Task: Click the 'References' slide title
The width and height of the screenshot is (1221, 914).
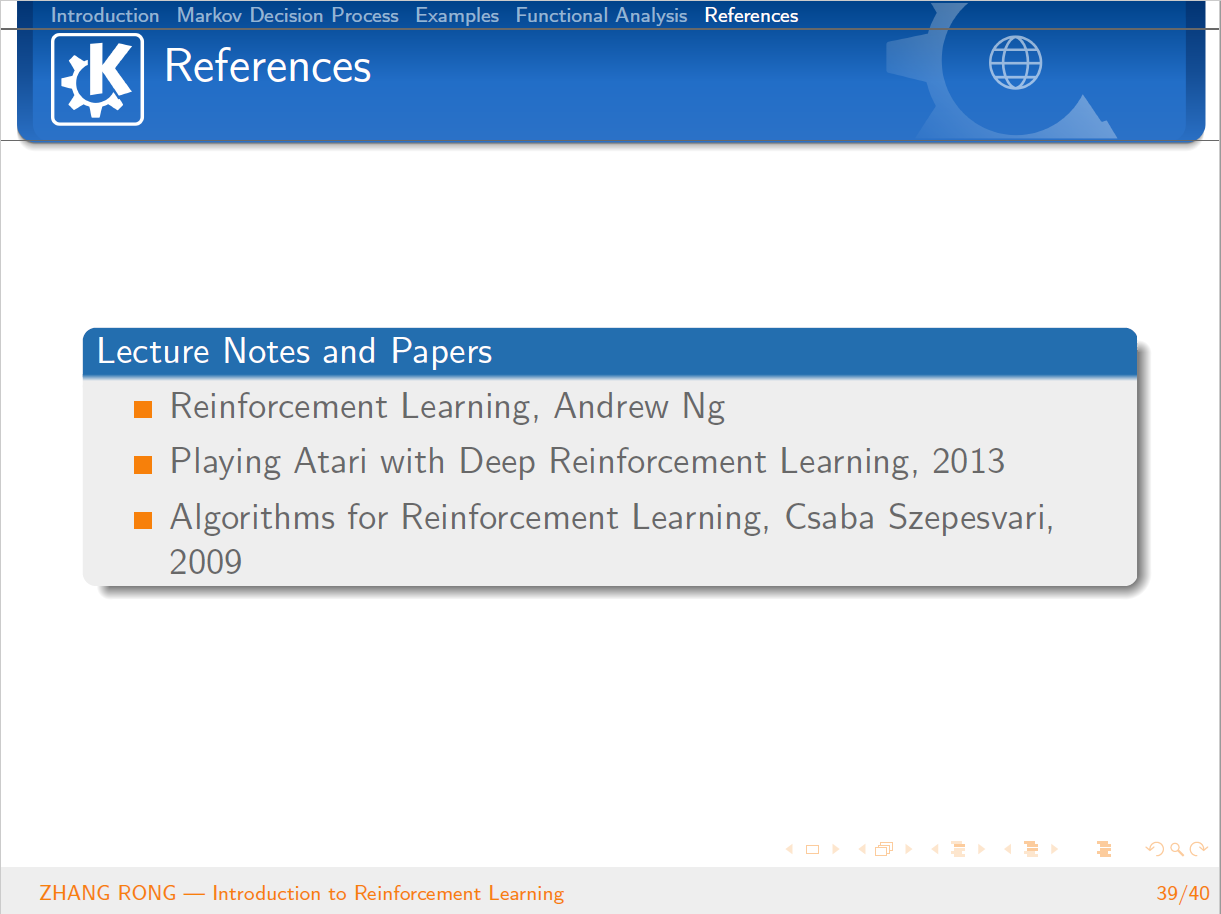Action: [267, 67]
